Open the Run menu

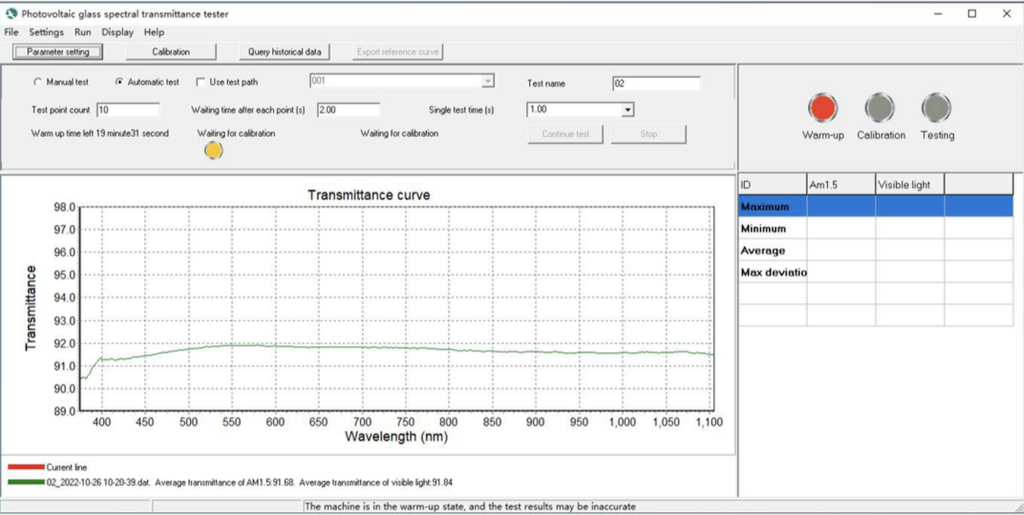click(x=83, y=32)
